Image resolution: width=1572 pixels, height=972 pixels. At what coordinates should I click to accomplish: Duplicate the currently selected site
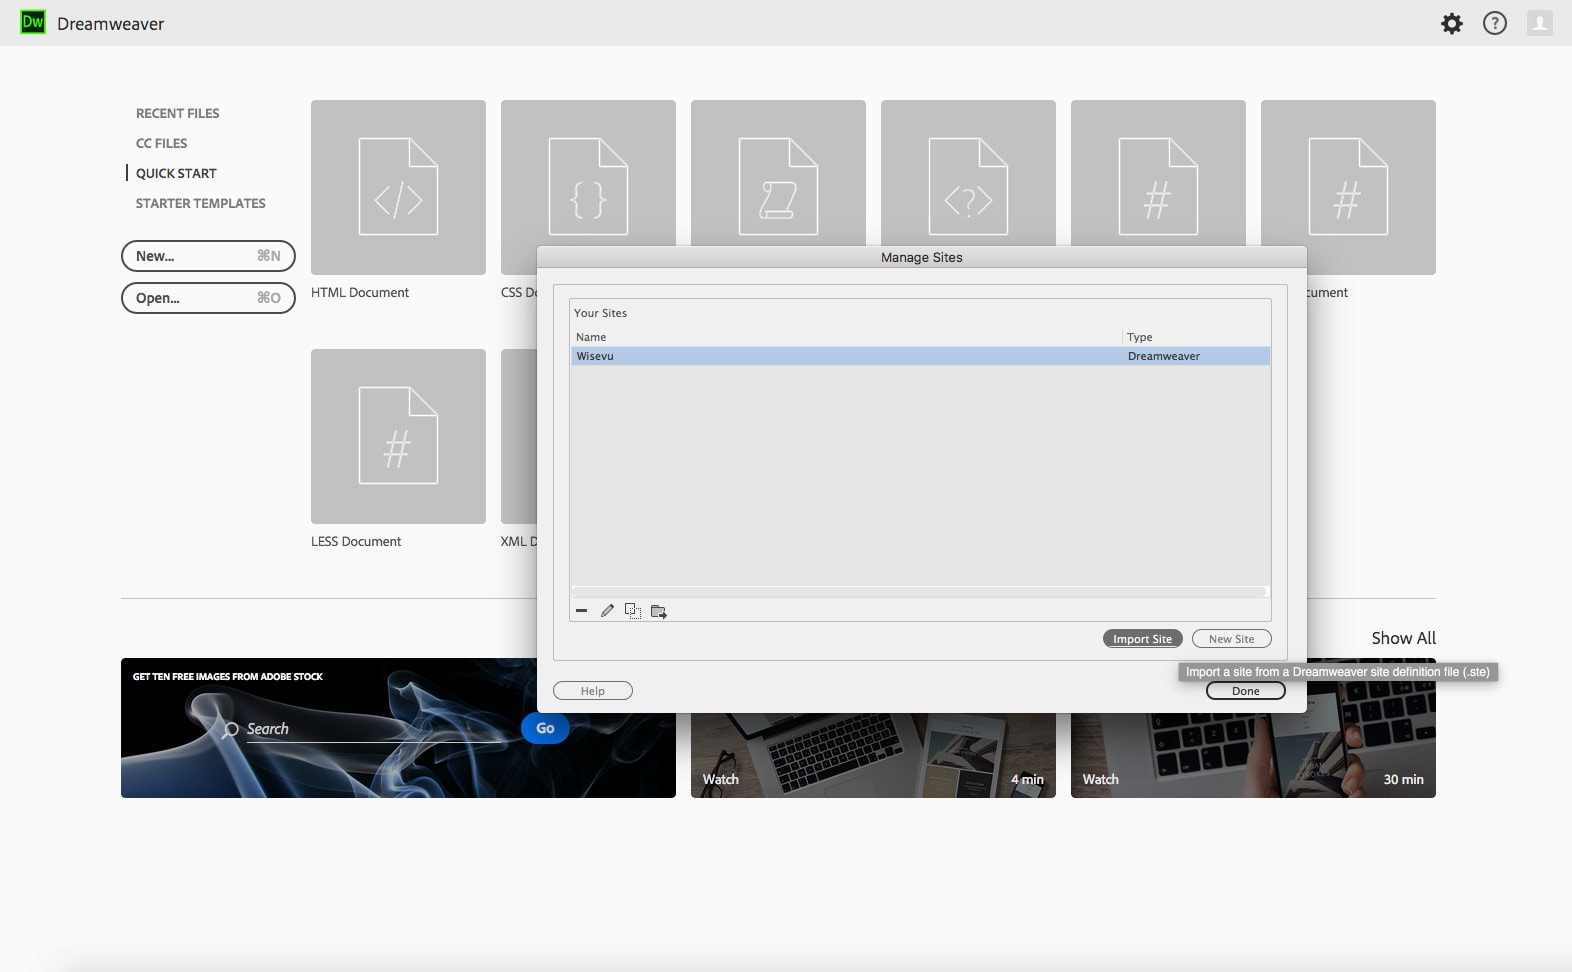point(633,611)
